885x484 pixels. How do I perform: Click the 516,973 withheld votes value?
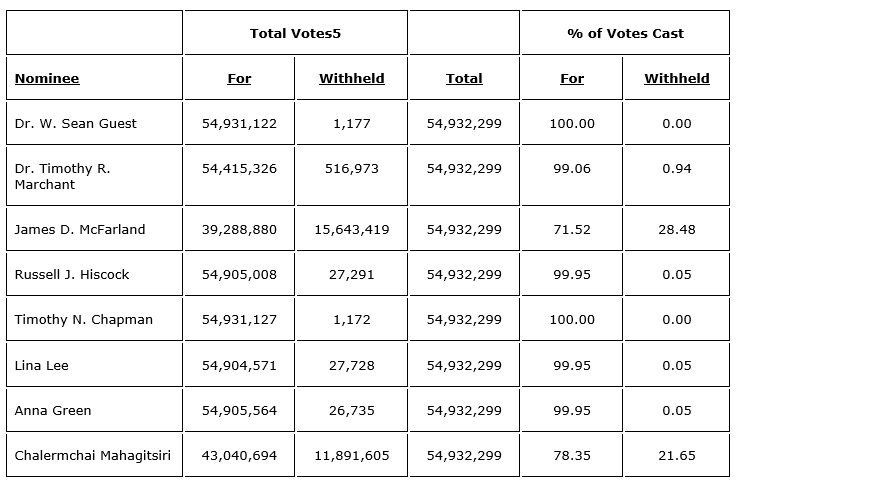(352, 168)
